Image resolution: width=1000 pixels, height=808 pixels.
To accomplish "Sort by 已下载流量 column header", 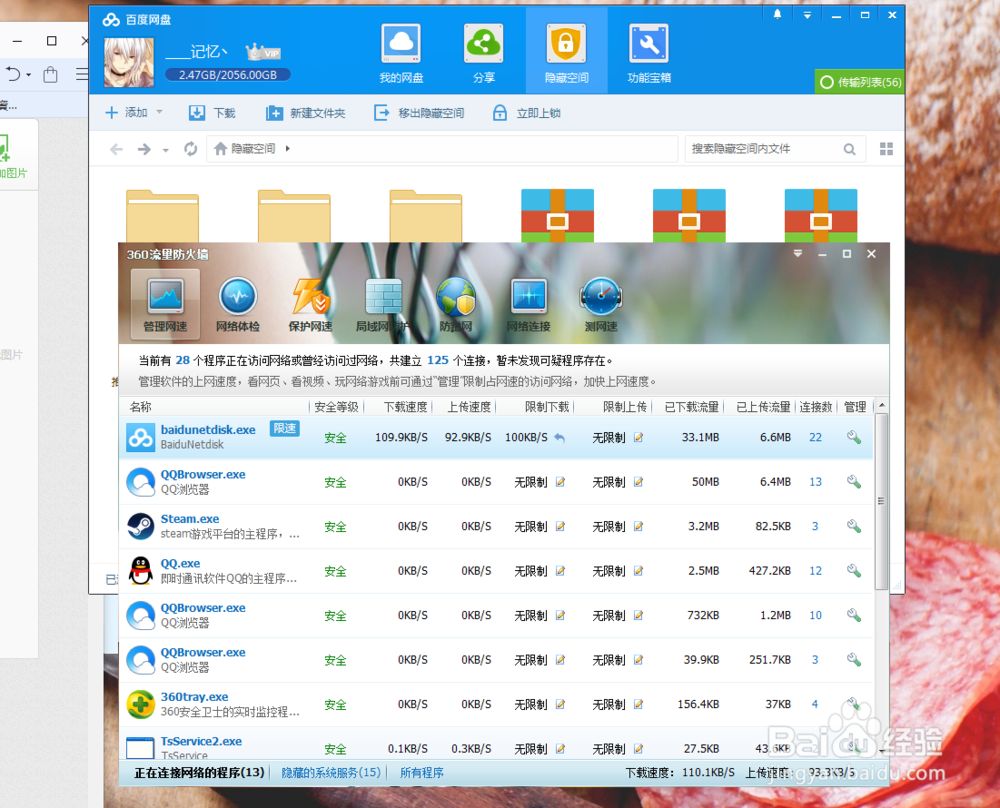I will coord(691,407).
